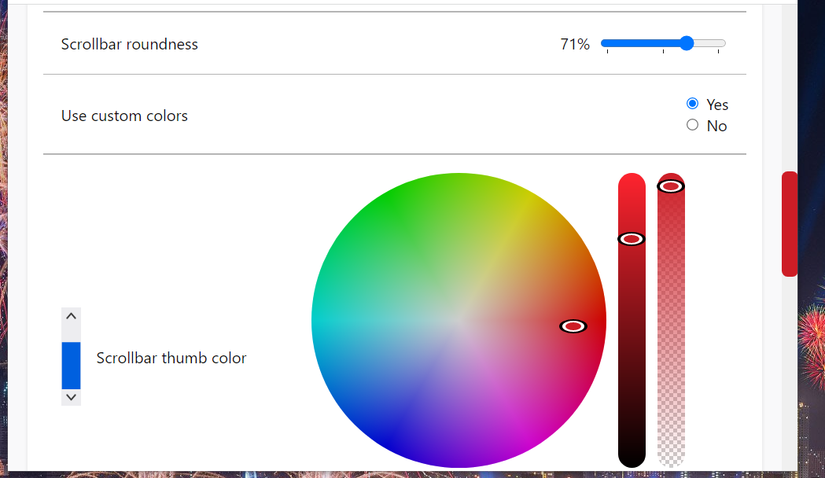
Task: Click the opacity bar's oval handle
Action: coord(671,186)
